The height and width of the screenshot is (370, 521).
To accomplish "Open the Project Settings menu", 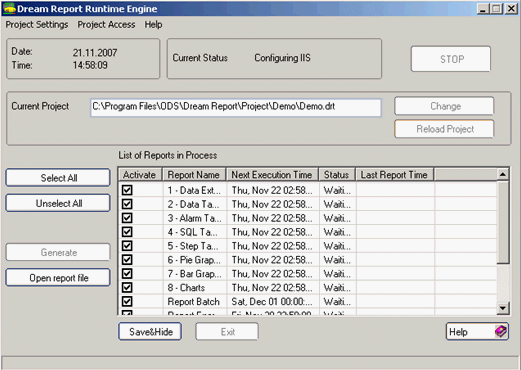I will (x=37, y=25).
